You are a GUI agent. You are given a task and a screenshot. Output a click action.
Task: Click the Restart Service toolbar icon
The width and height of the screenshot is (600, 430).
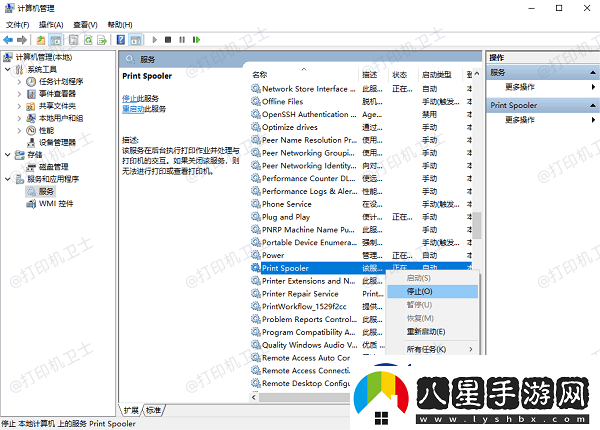[x=196, y=40]
